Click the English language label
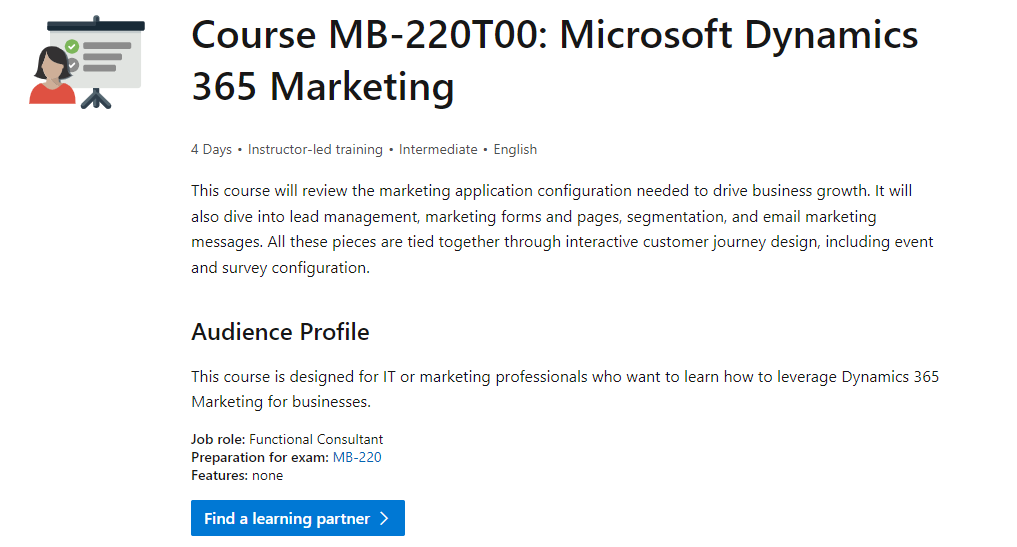The width and height of the screenshot is (1017, 547). pos(515,149)
